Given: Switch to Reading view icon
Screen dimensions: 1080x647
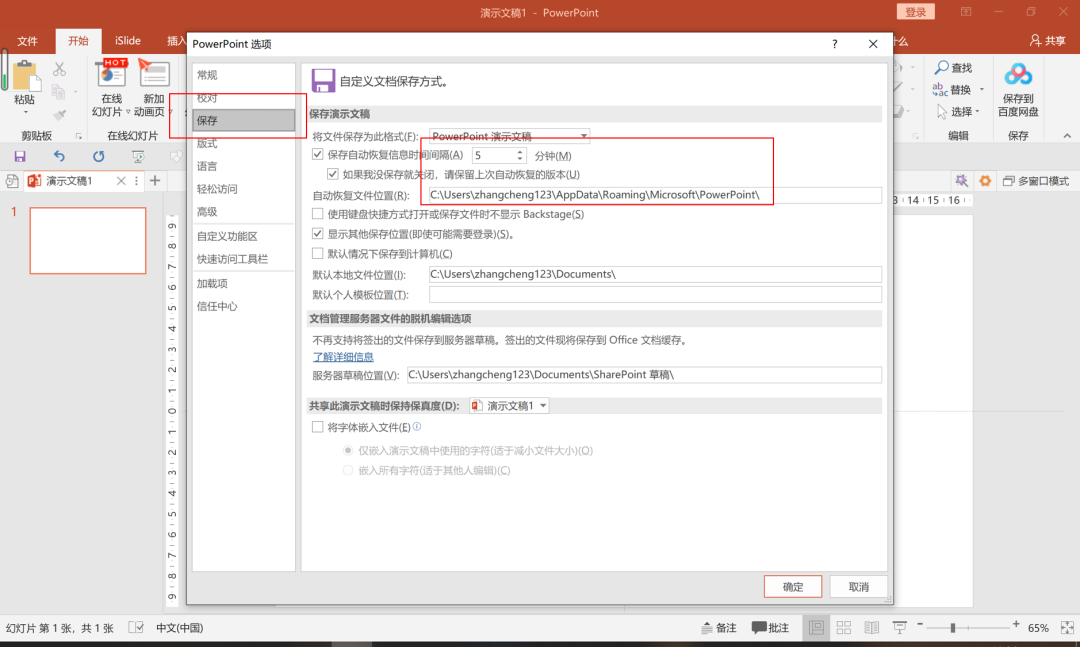Looking at the screenshot, I should click(871, 628).
